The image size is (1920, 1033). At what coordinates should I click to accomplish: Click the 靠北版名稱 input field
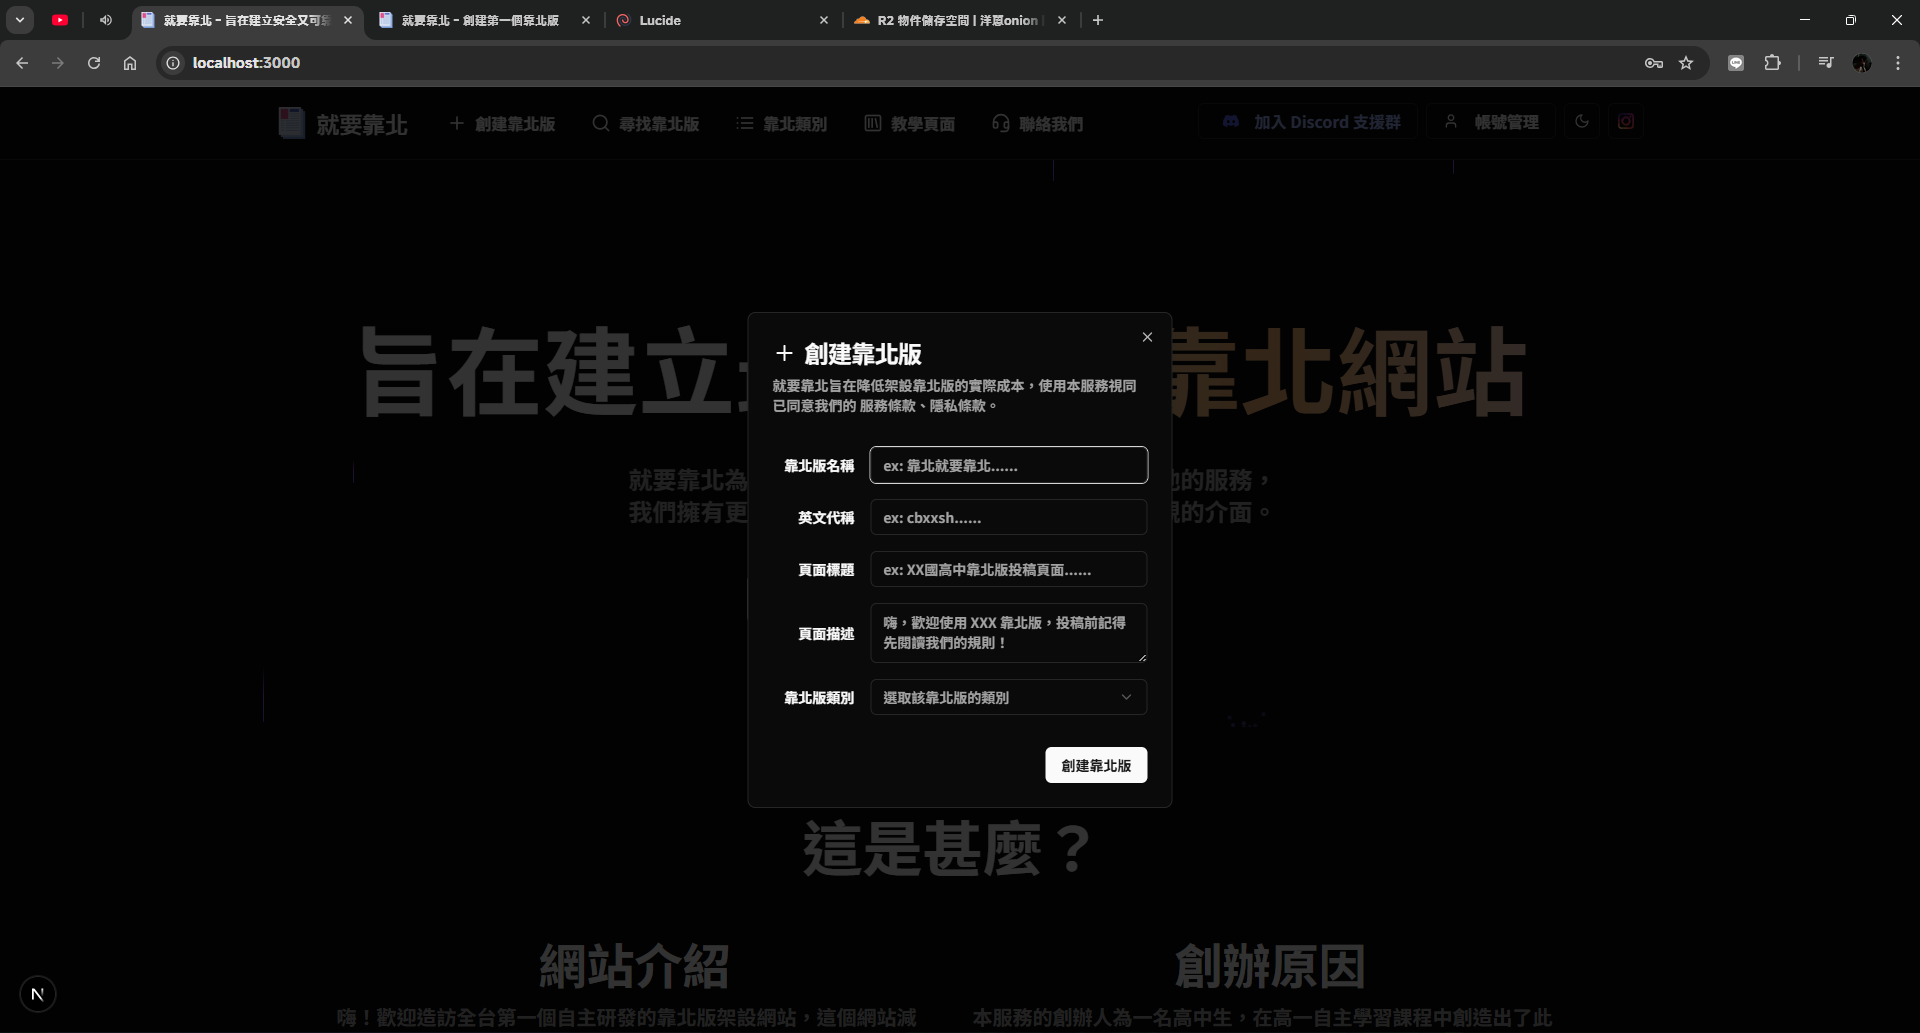point(1008,465)
